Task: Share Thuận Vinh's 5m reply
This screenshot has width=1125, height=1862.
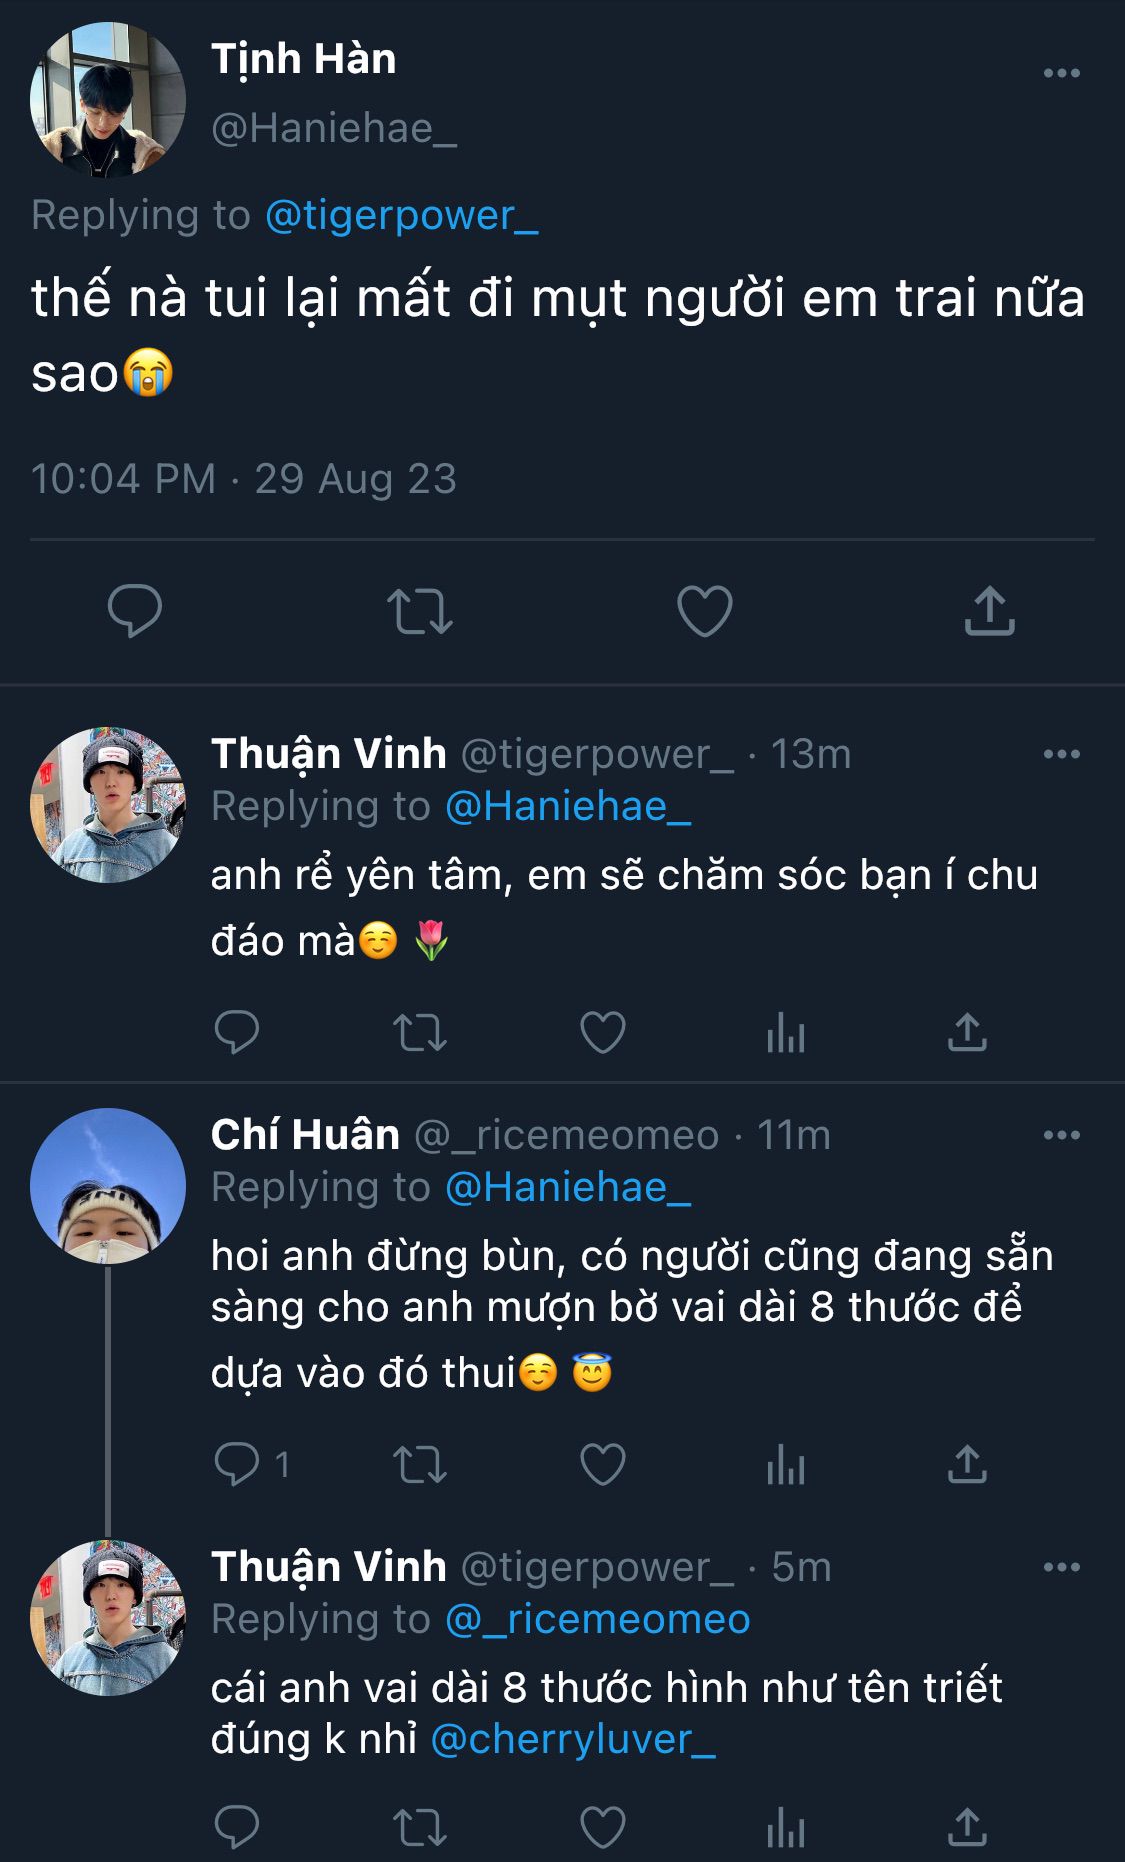Action: coord(967,1828)
